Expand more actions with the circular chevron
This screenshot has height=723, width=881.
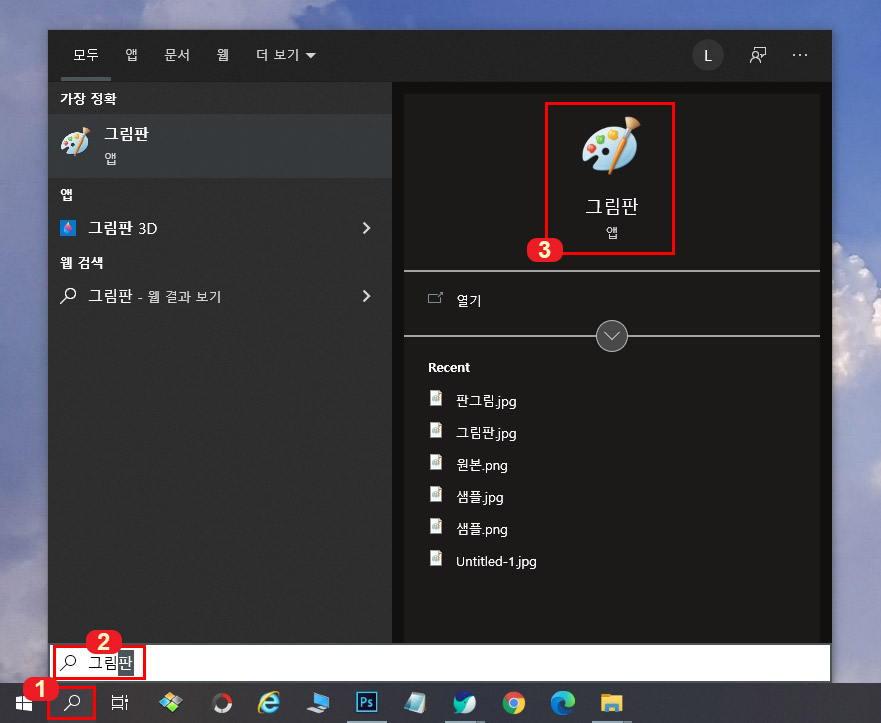click(x=611, y=336)
